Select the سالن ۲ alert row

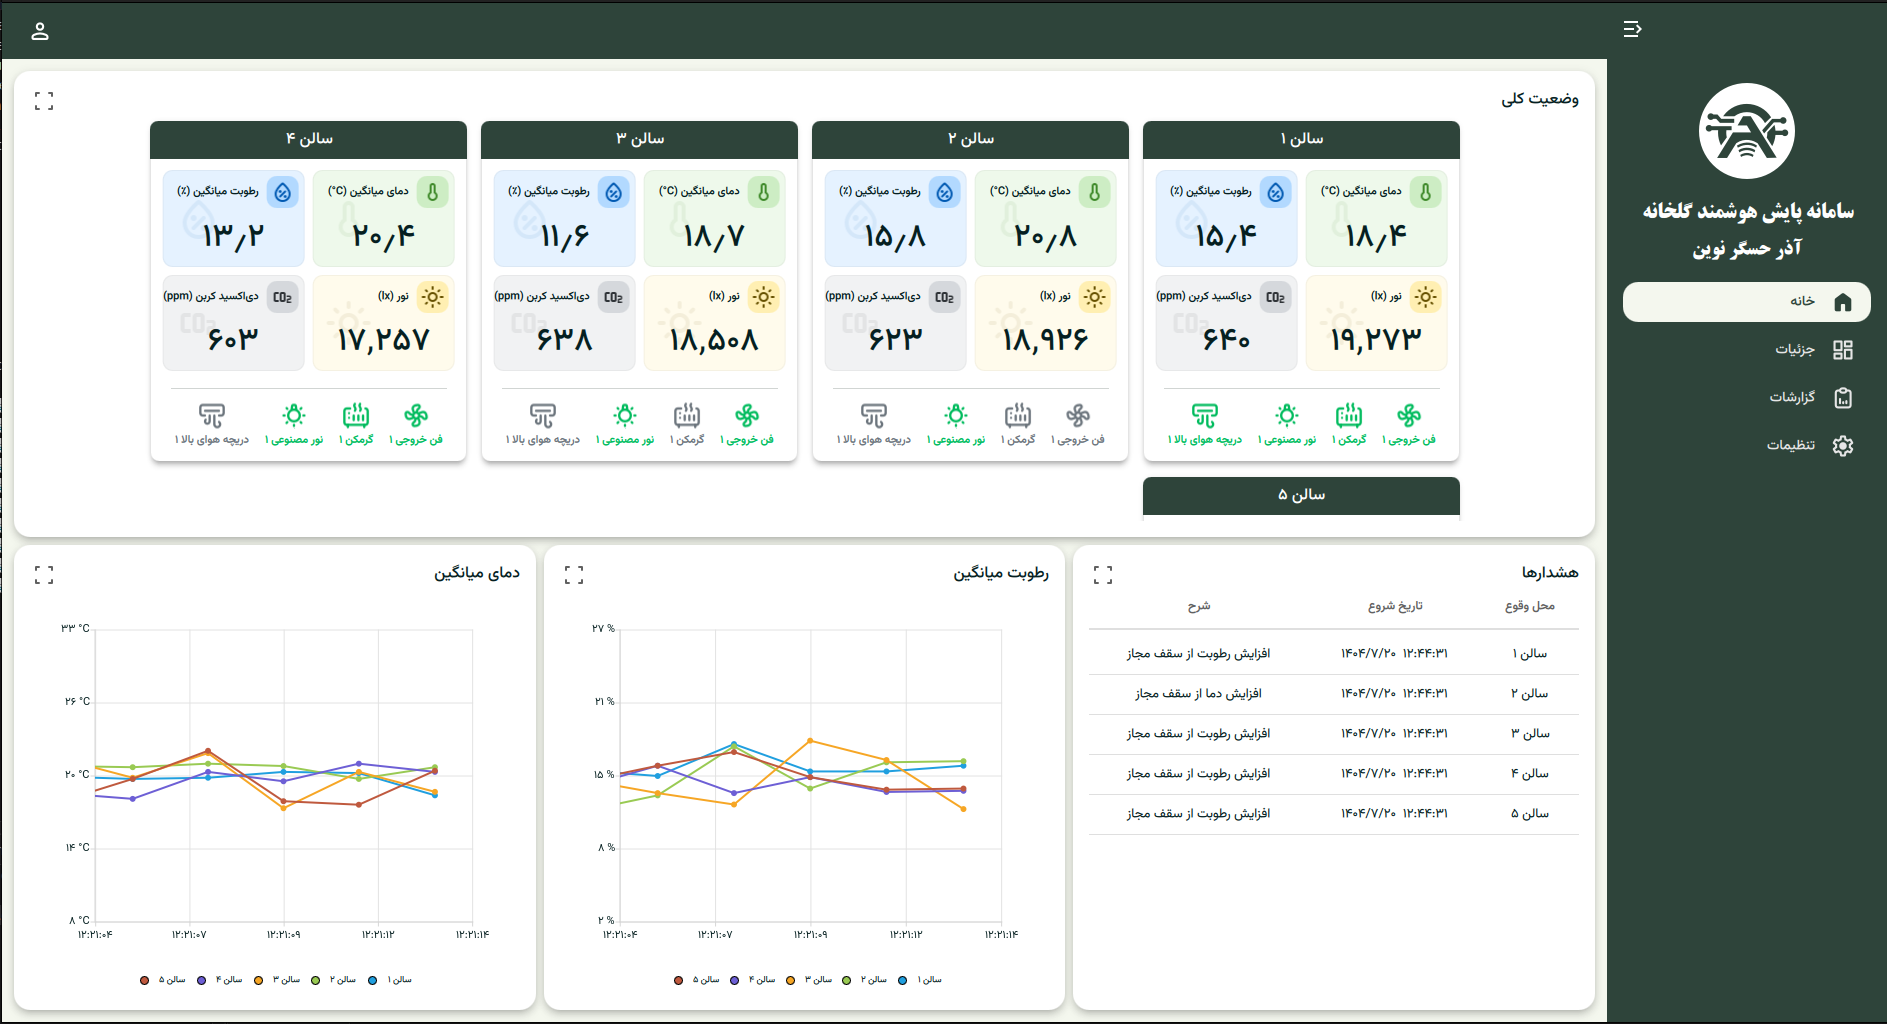tap(1334, 694)
